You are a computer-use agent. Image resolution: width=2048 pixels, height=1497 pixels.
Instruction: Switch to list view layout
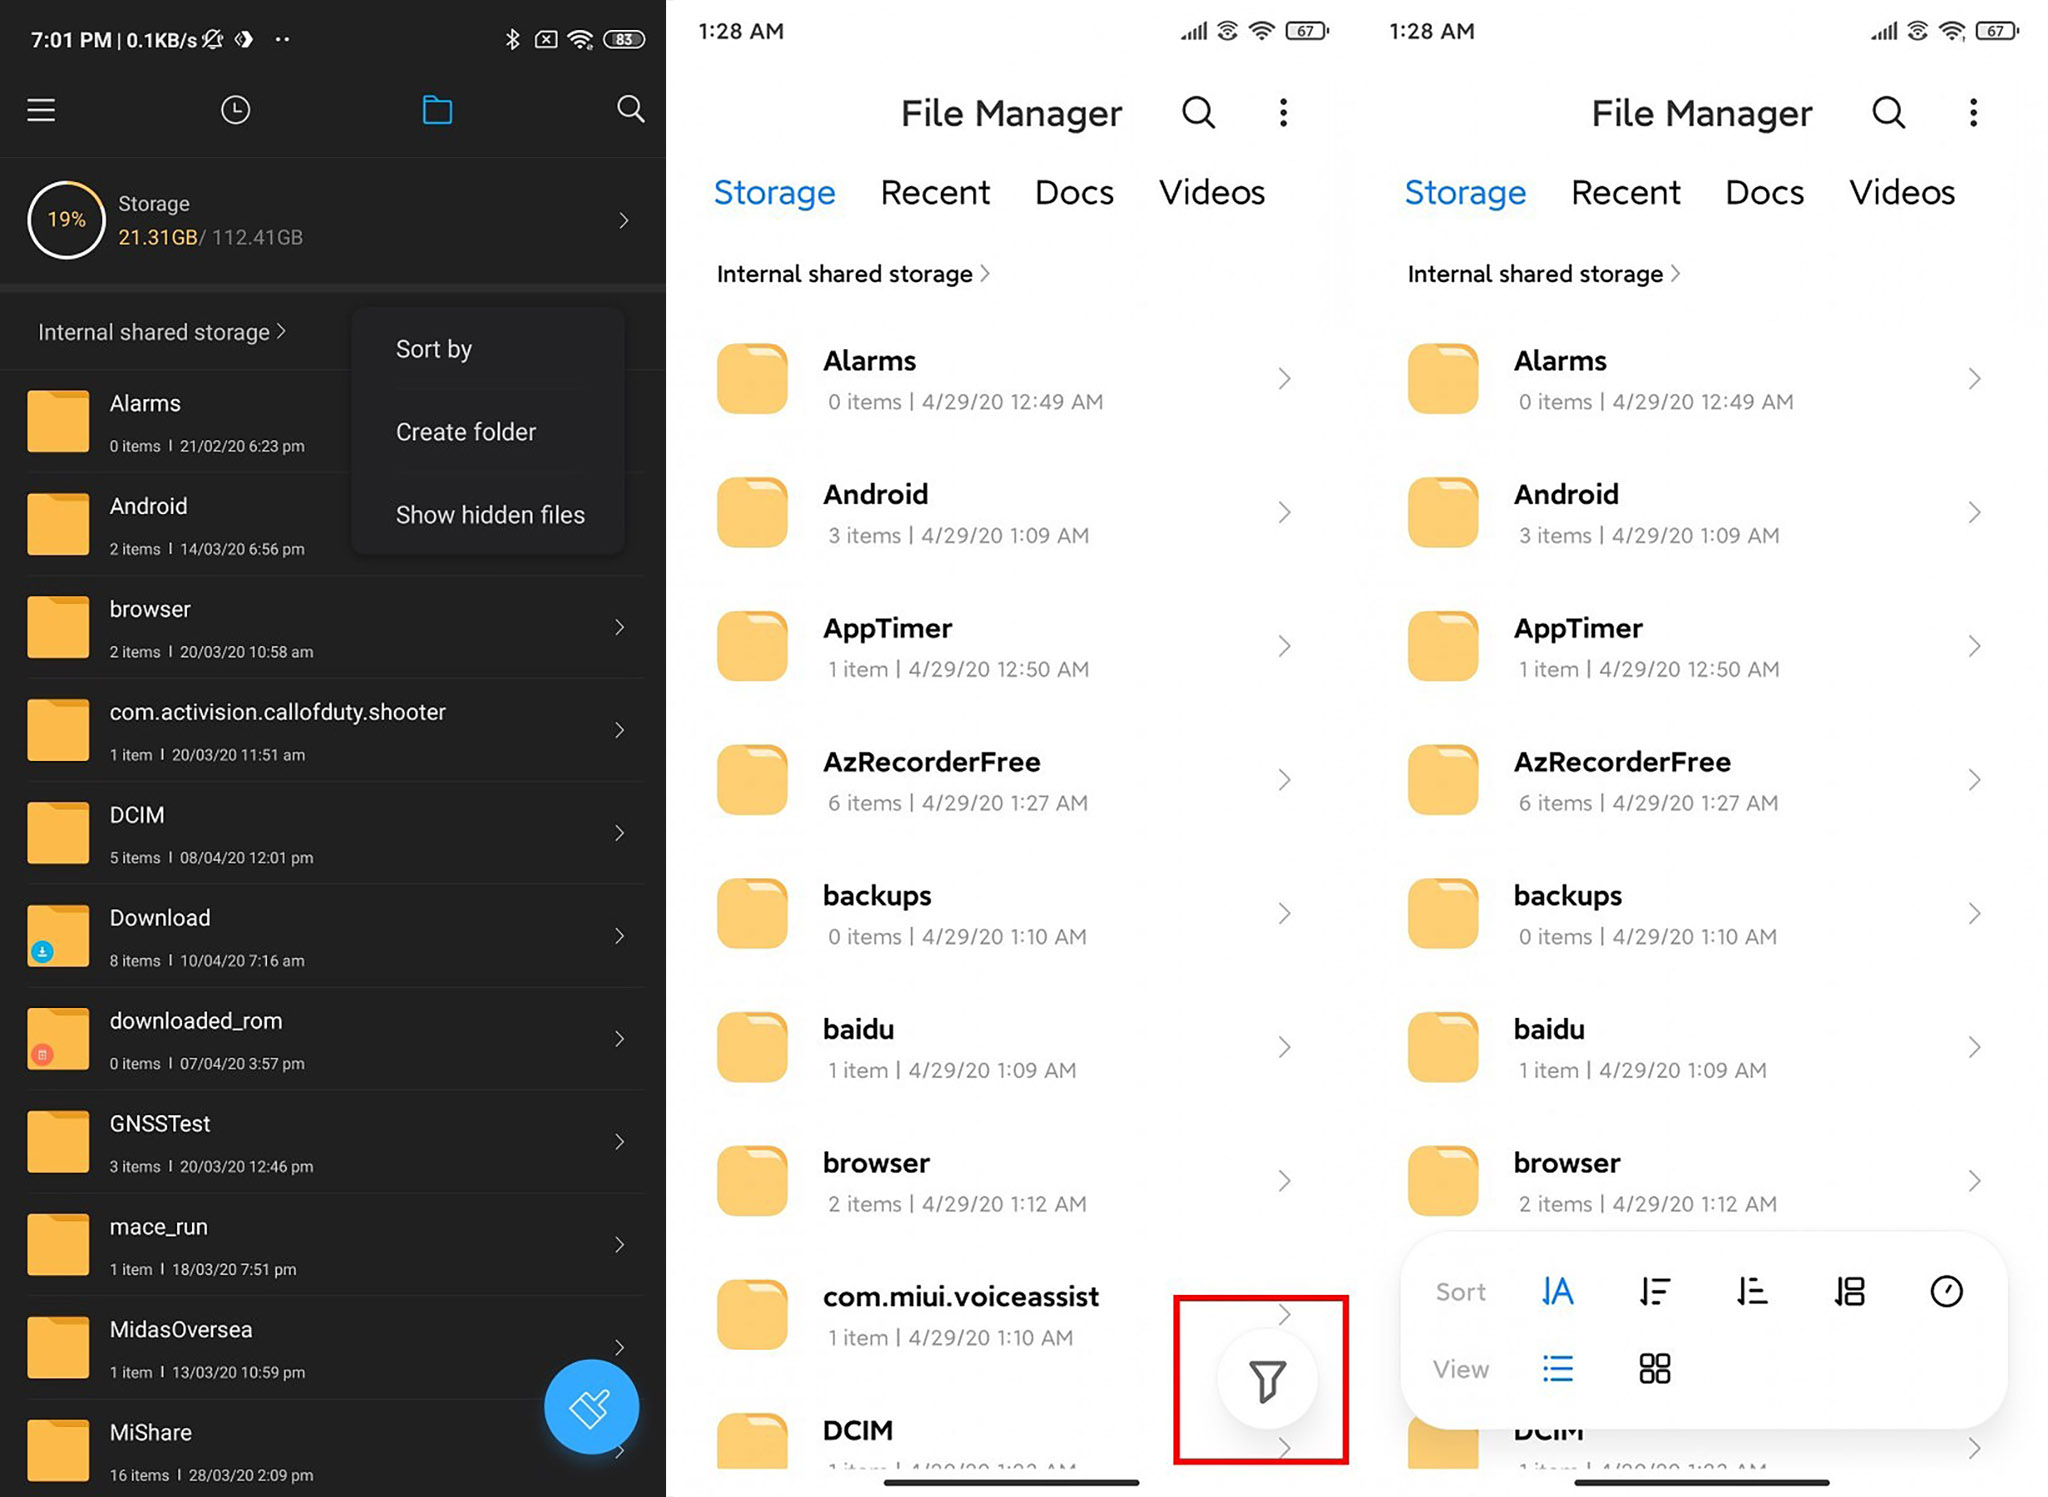click(x=1557, y=1368)
